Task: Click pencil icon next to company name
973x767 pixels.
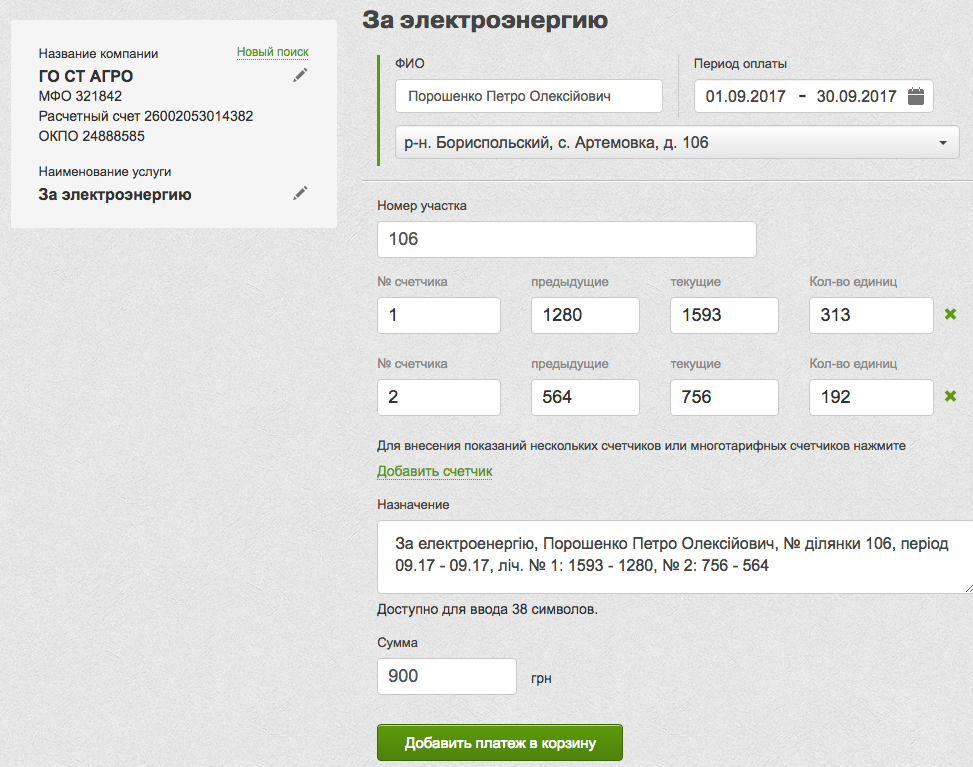Action: [300, 75]
